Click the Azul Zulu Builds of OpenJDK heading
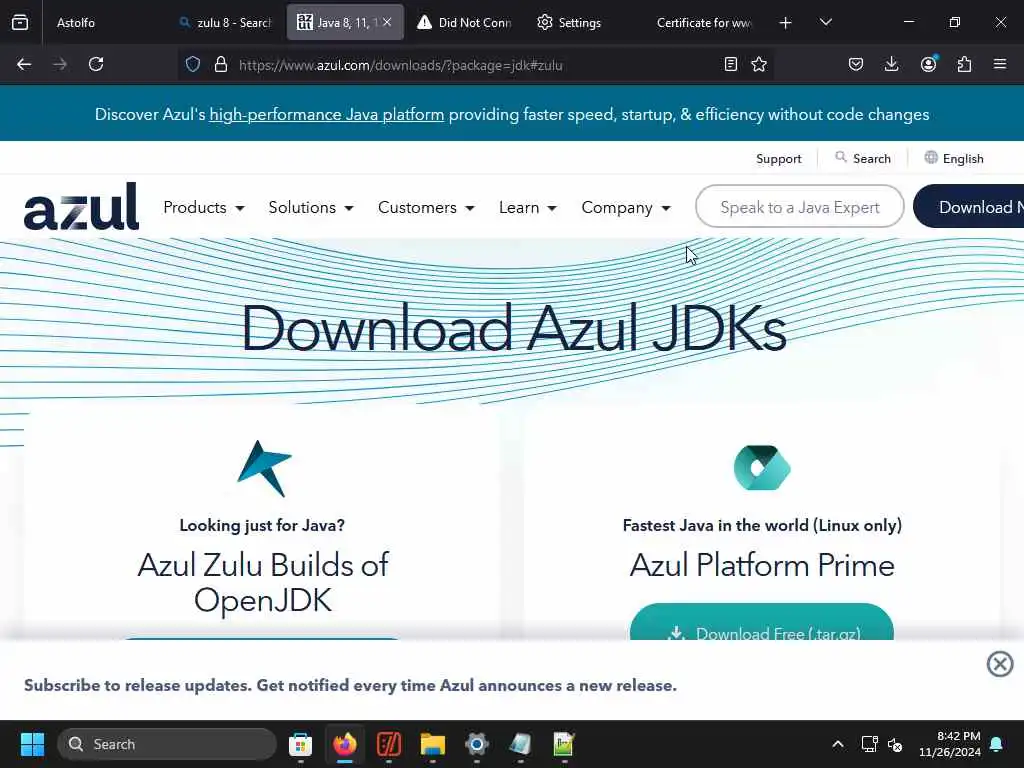The height and width of the screenshot is (768, 1024). (x=263, y=583)
